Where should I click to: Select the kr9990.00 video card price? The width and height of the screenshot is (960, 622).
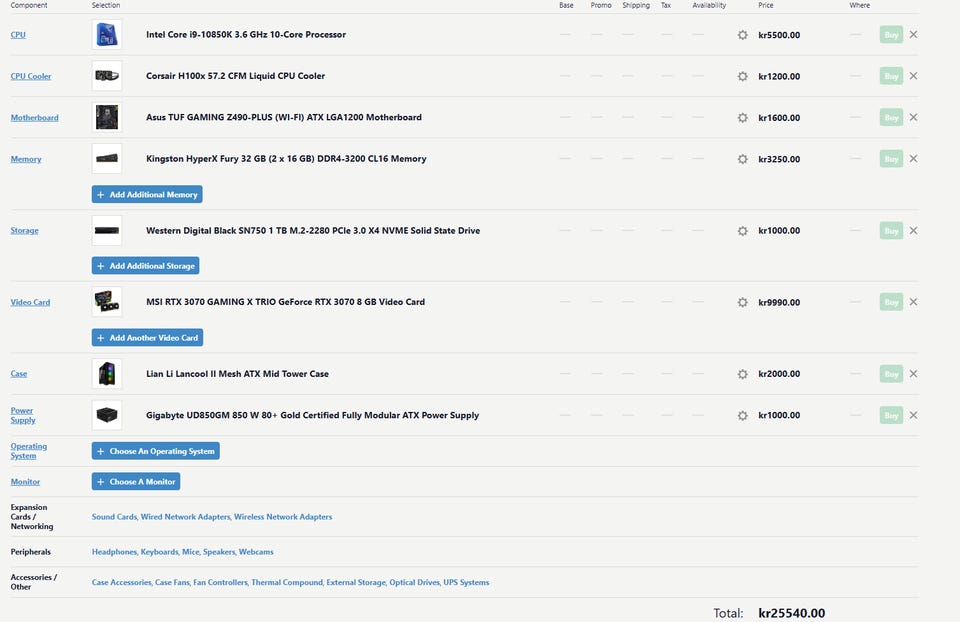click(x=779, y=302)
